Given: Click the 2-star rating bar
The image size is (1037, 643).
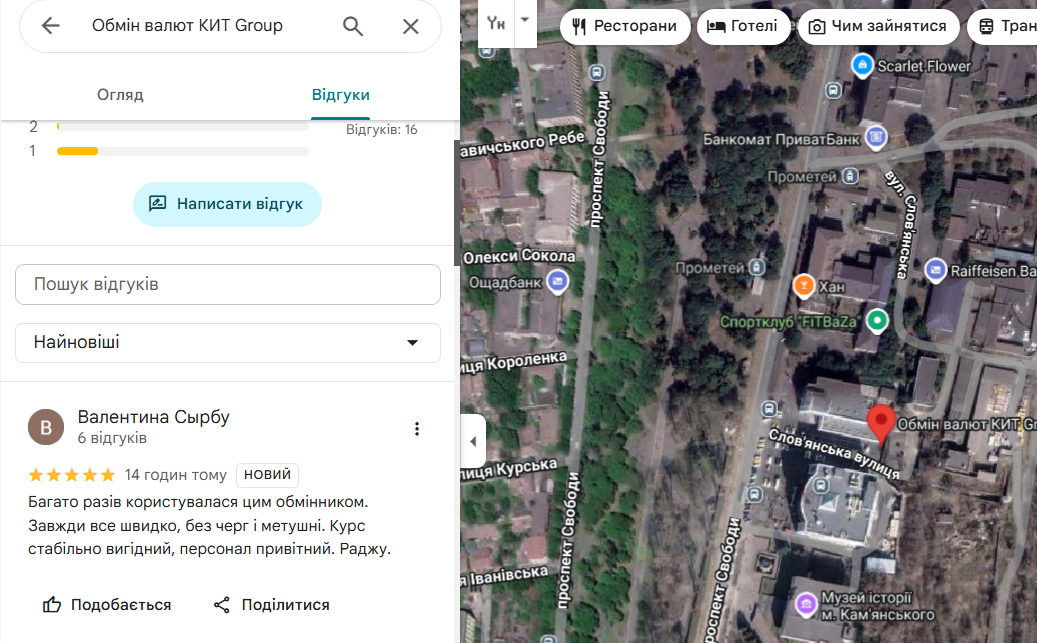Looking at the screenshot, I should (x=183, y=126).
